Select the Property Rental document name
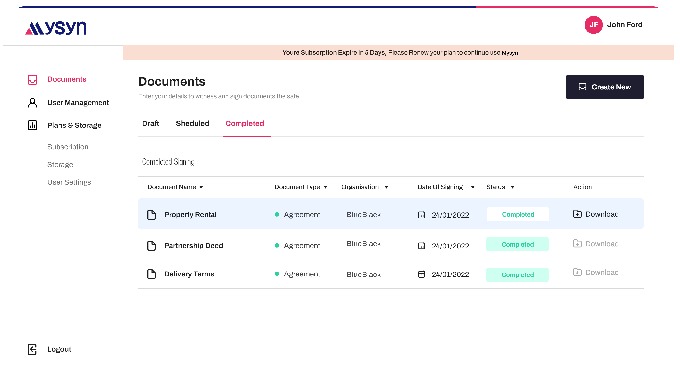The height and width of the screenshot is (390, 680). tap(190, 214)
